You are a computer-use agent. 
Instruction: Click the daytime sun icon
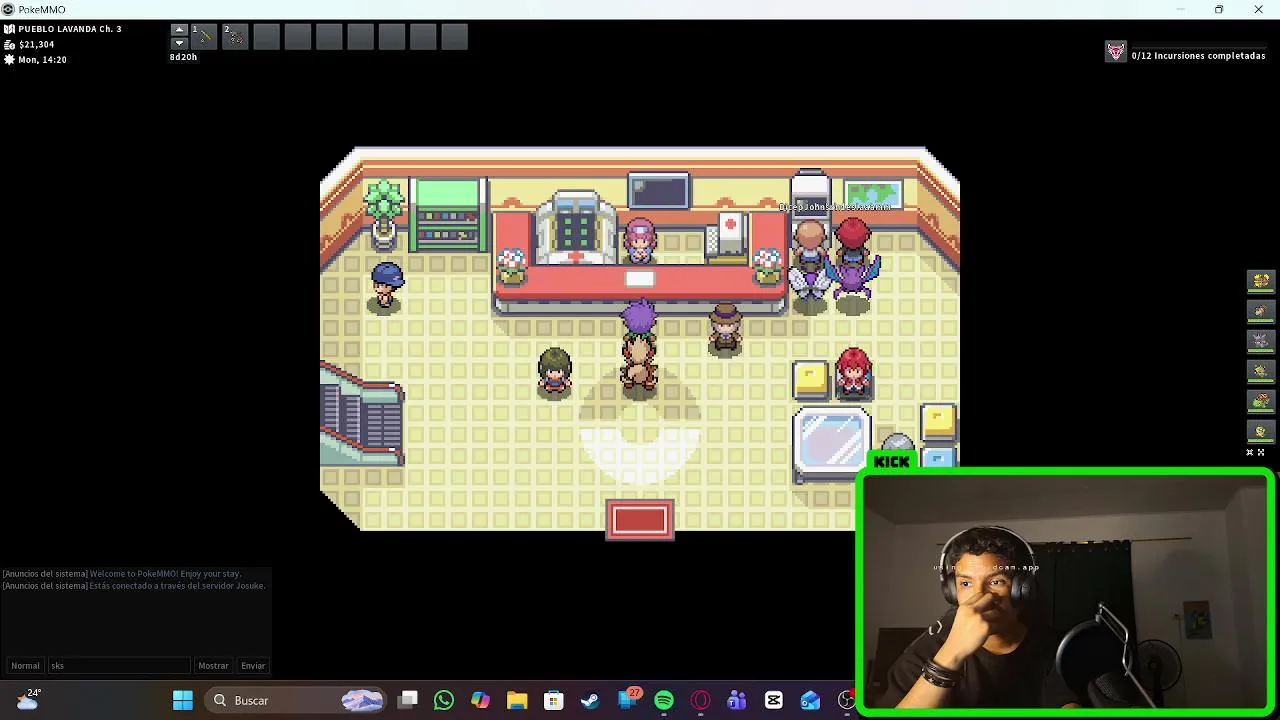(9, 60)
